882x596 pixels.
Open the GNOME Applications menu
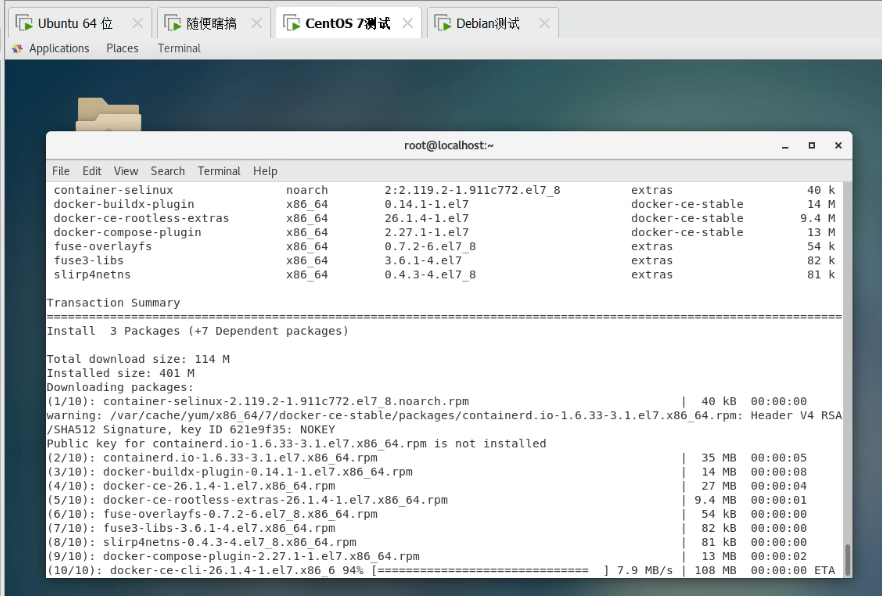[x=59, y=48]
